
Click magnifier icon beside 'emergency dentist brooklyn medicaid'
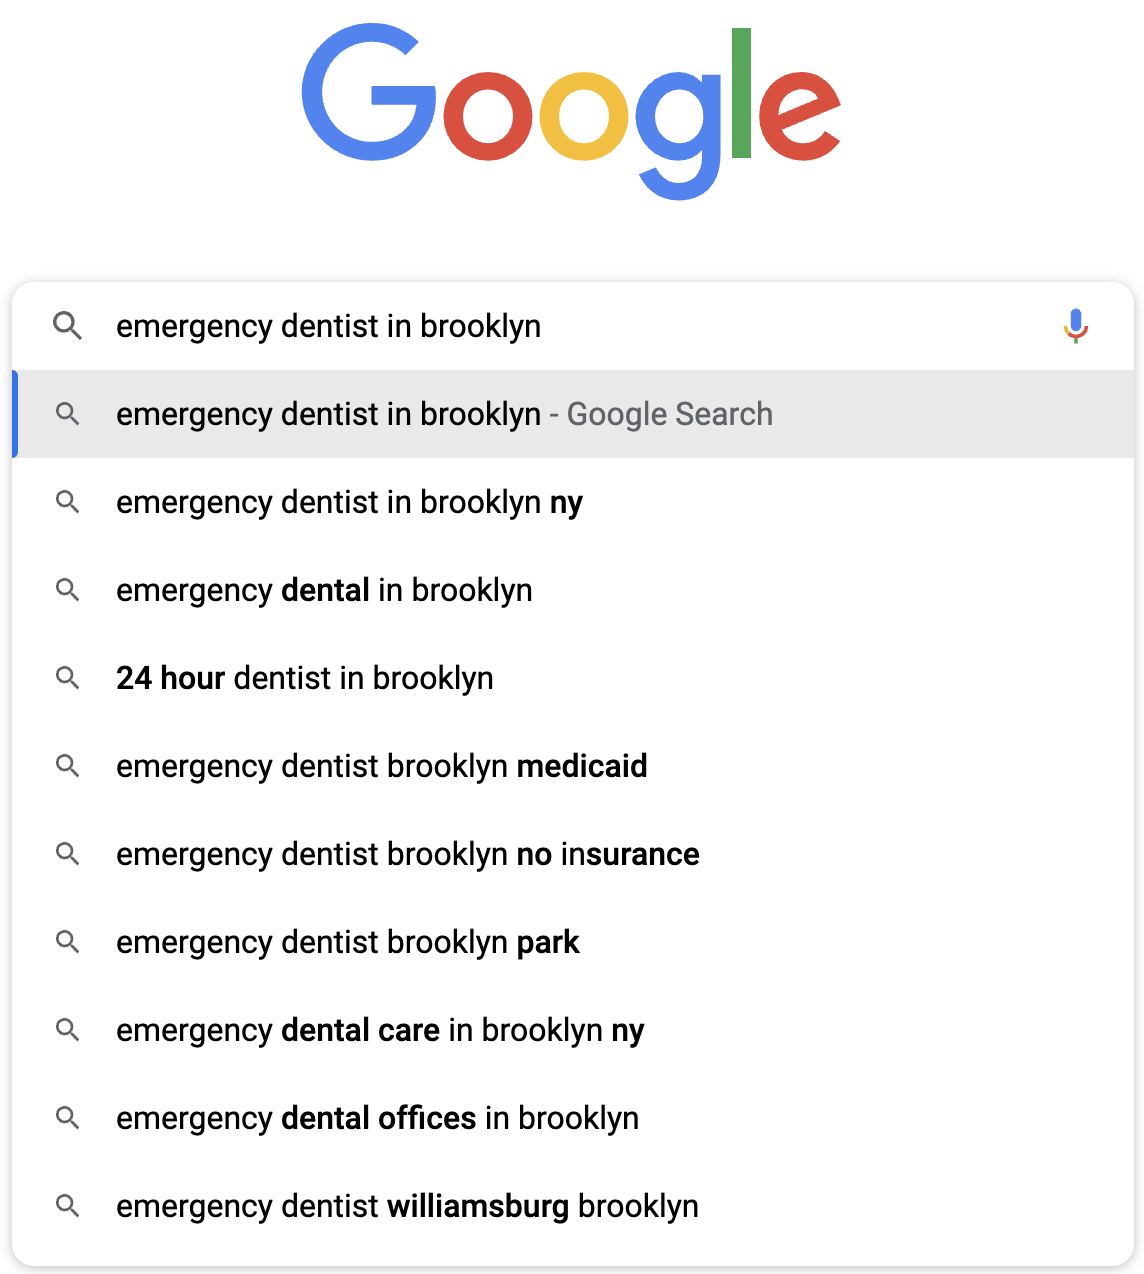tap(68, 766)
